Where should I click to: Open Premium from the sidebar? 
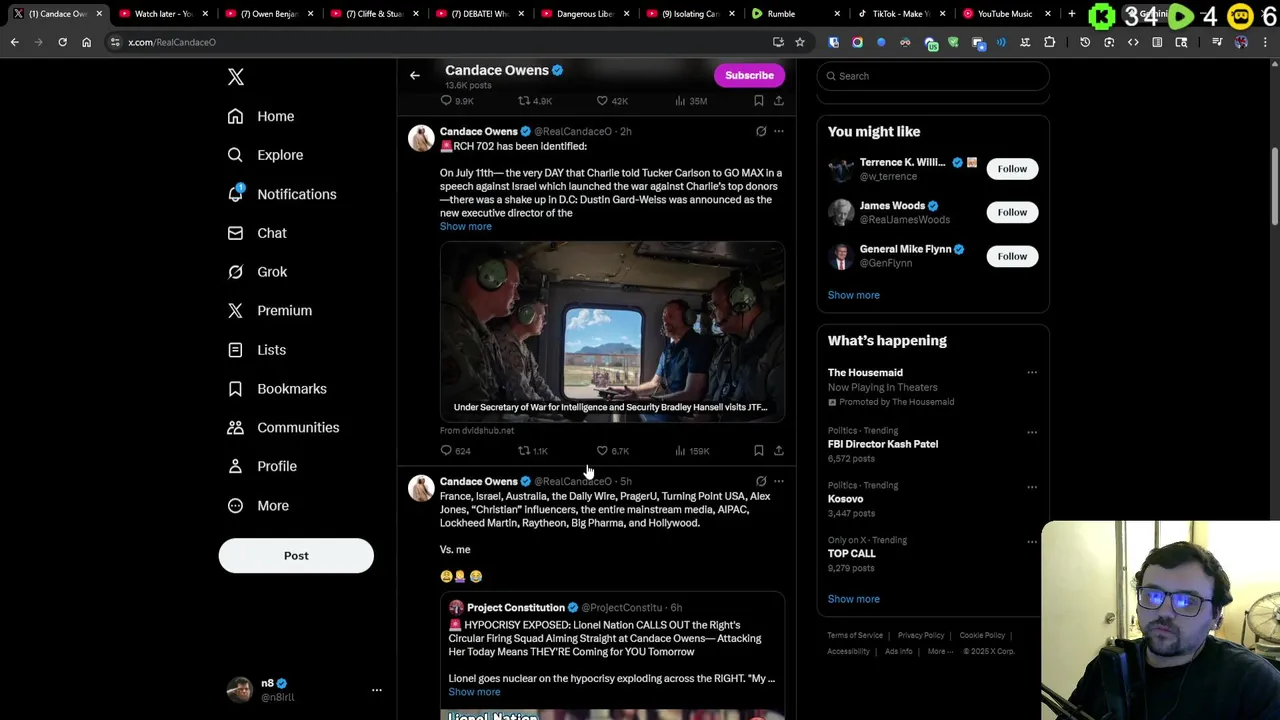pyautogui.click(x=270, y=311)
